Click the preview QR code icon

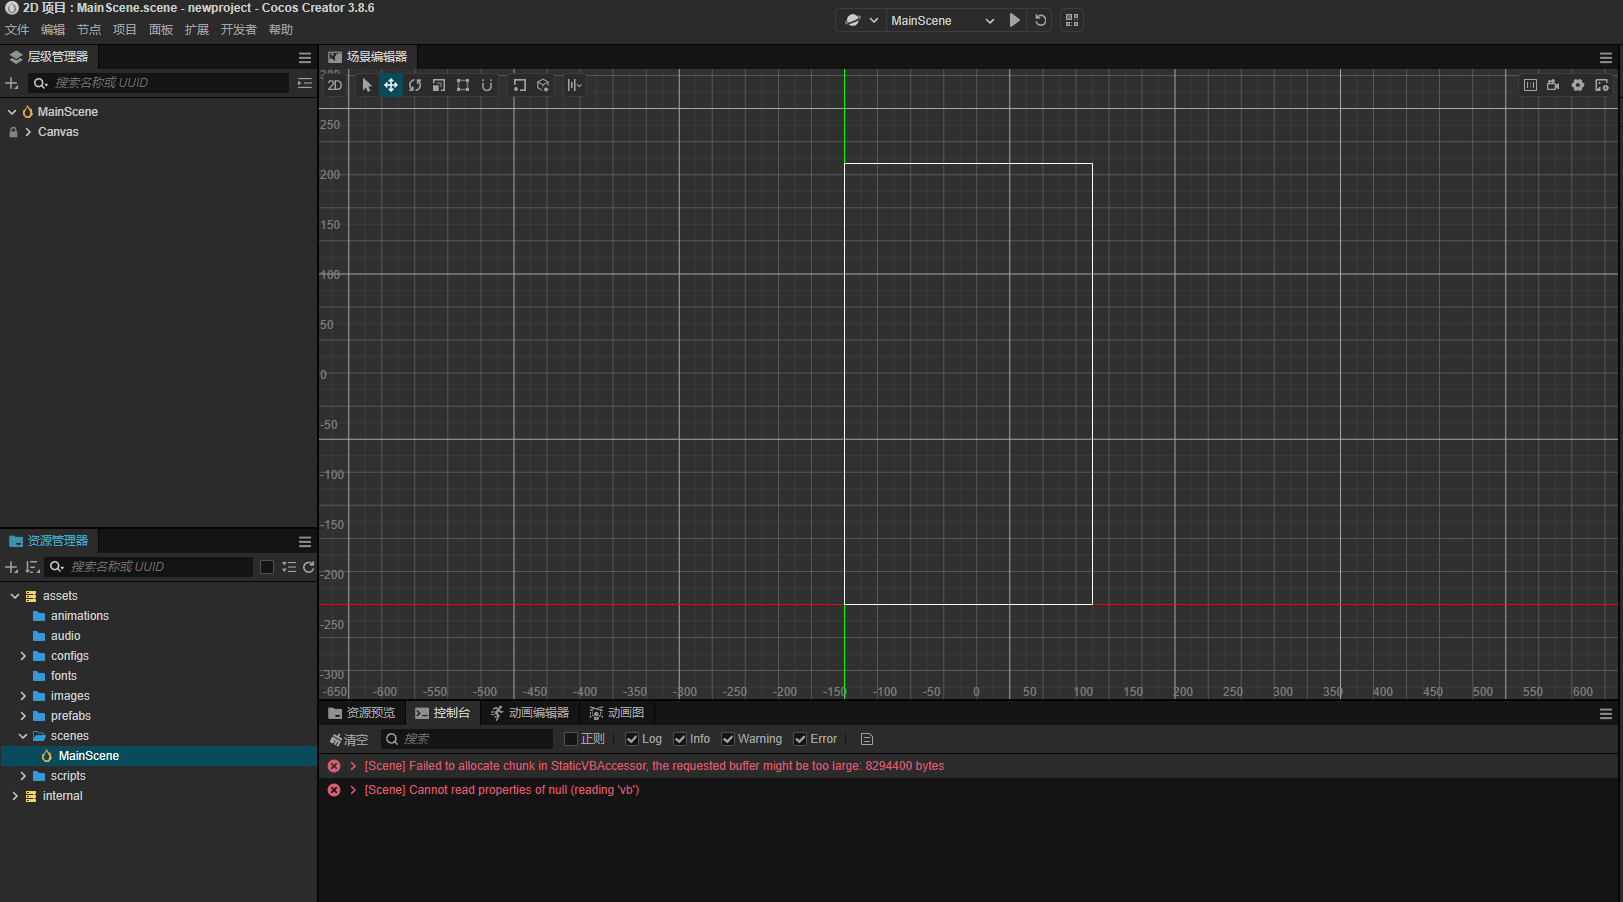tap(1072, 20)
